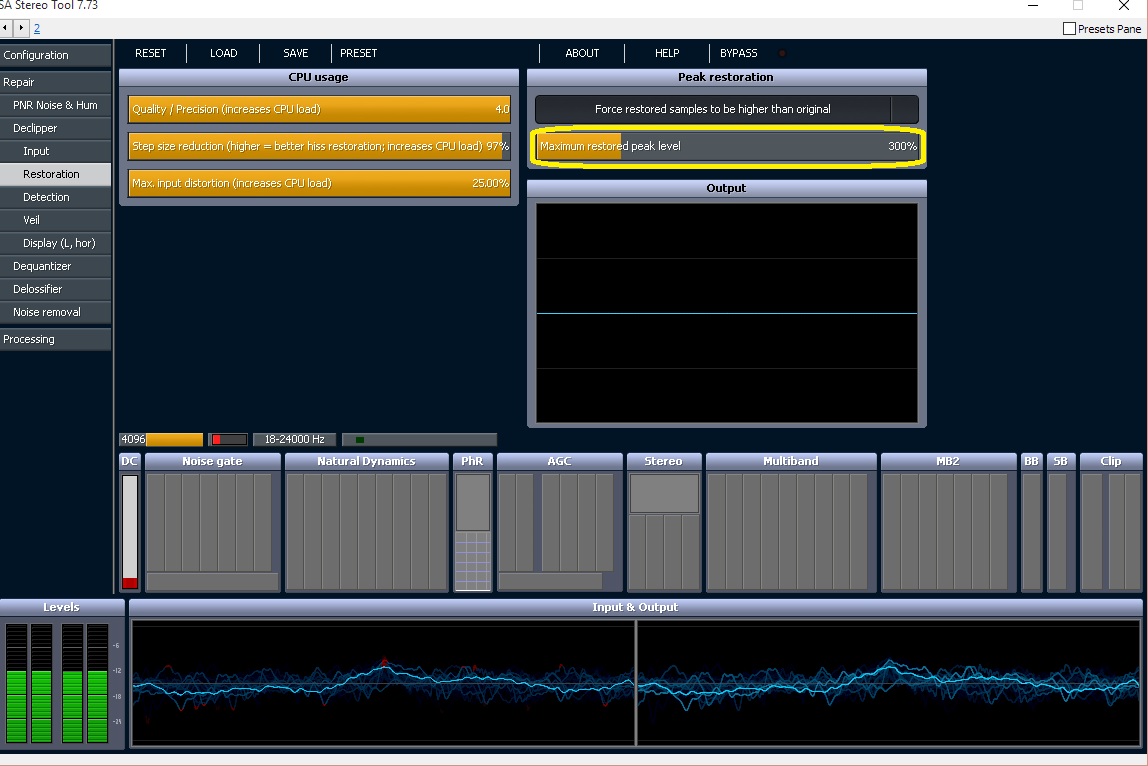Open the Veil page
The image size is (1148, 766).
coord(56,220)
